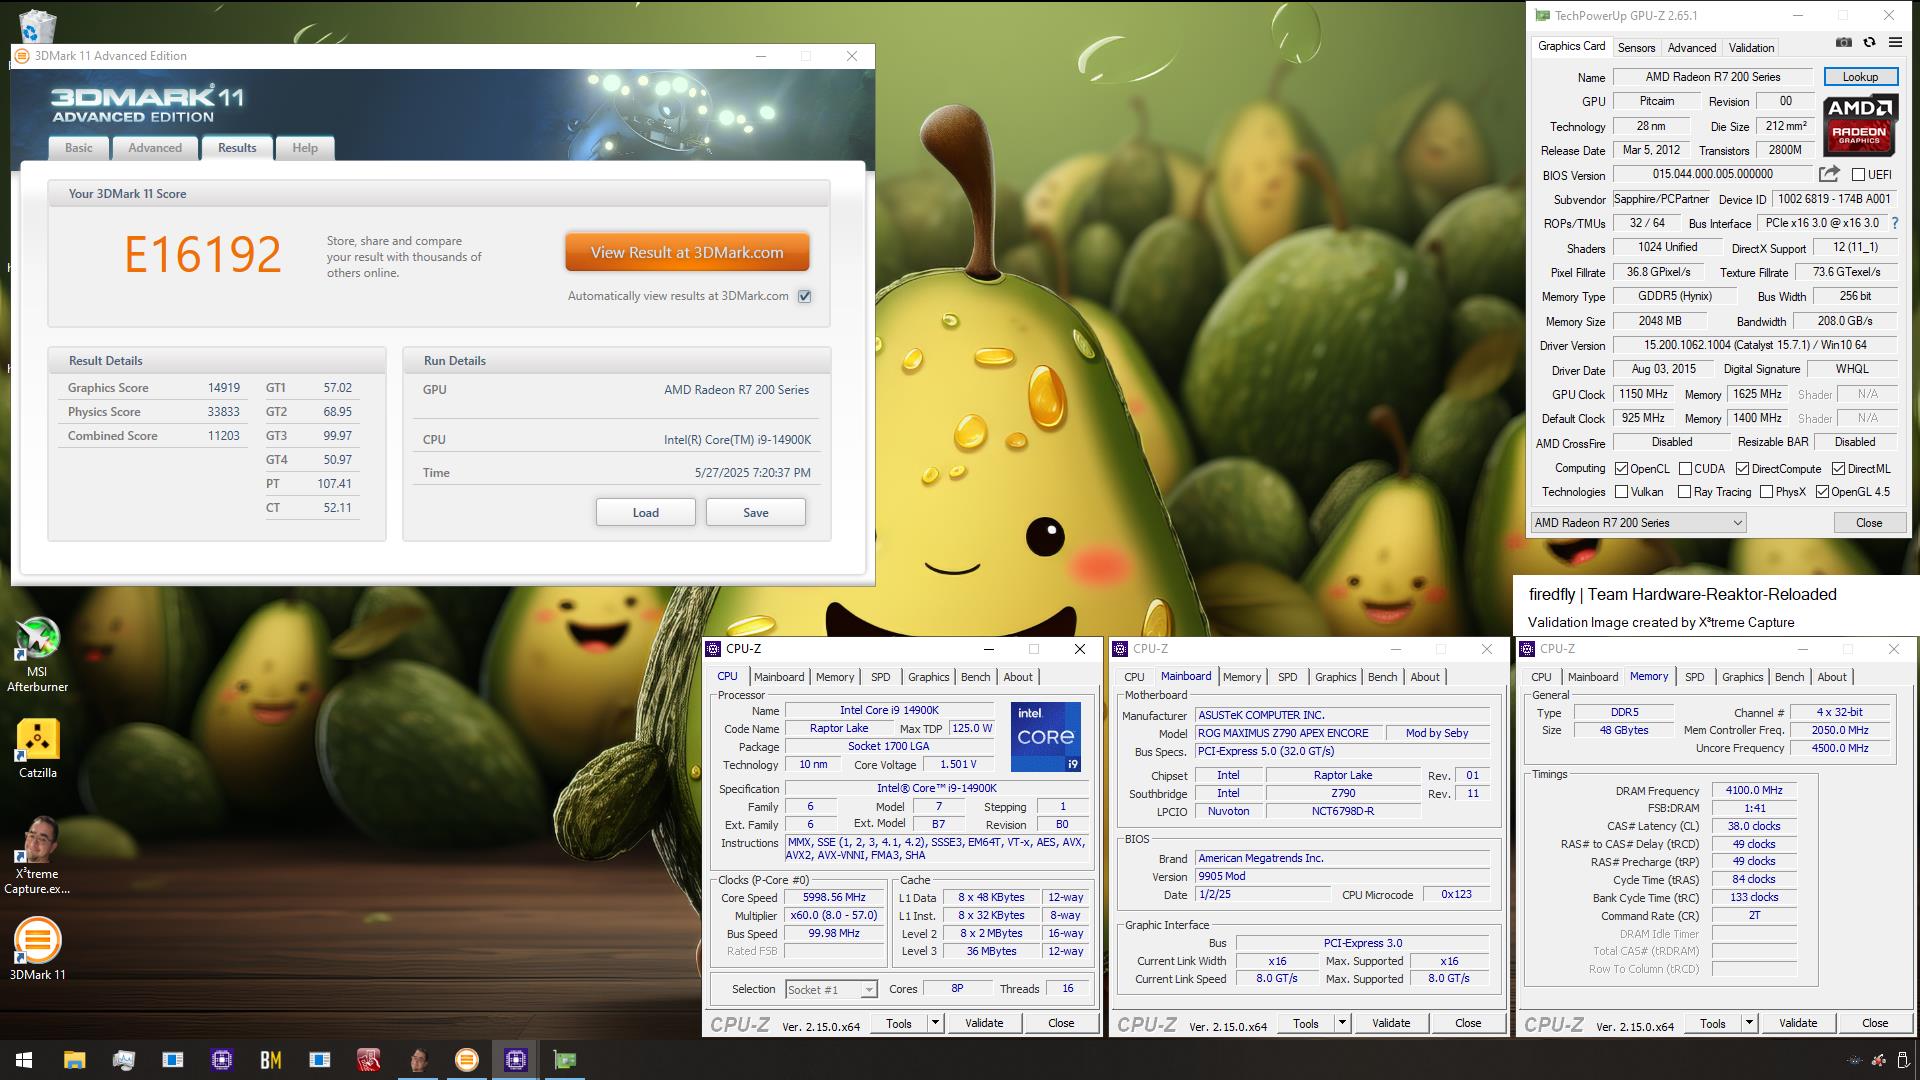
Task: Open Catzilla desktop shortcut
Action: pos(38,749)
